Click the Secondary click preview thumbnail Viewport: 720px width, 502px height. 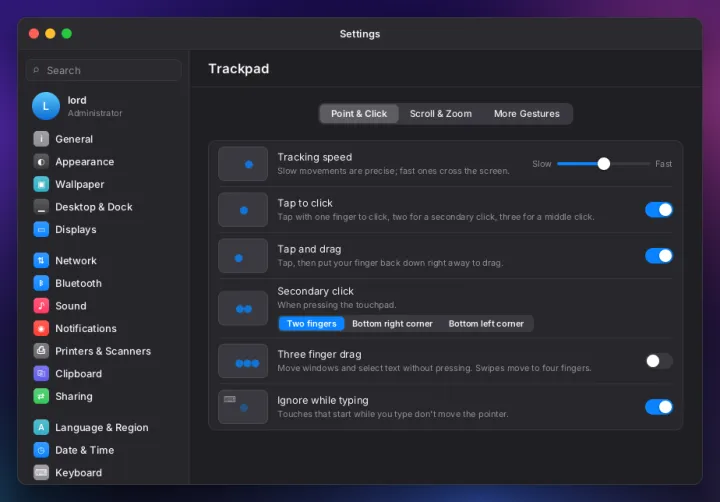tap(243, 308)
